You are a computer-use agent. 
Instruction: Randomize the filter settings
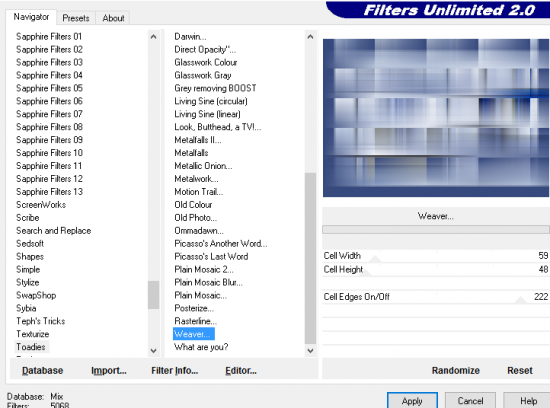[x=455, y=370]
